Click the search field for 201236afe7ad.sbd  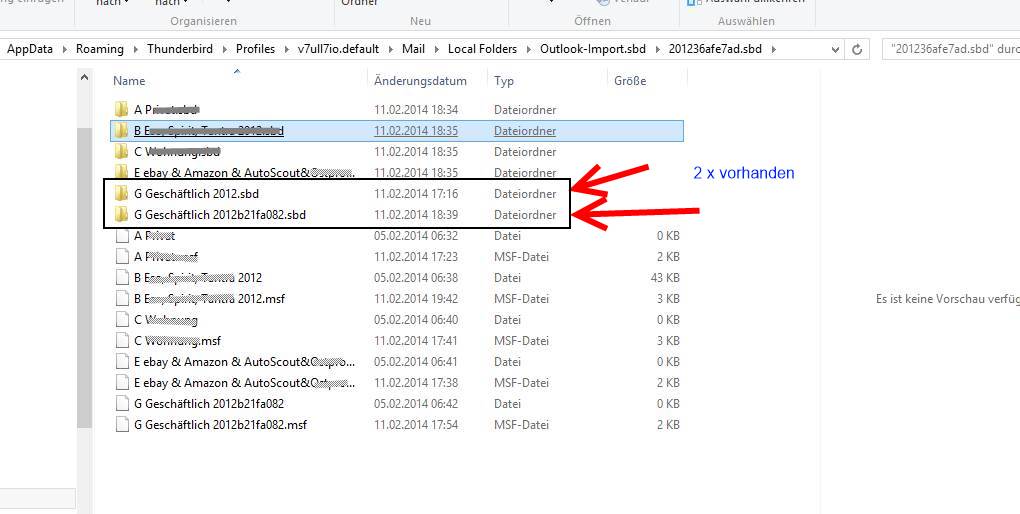coord(950,49)
